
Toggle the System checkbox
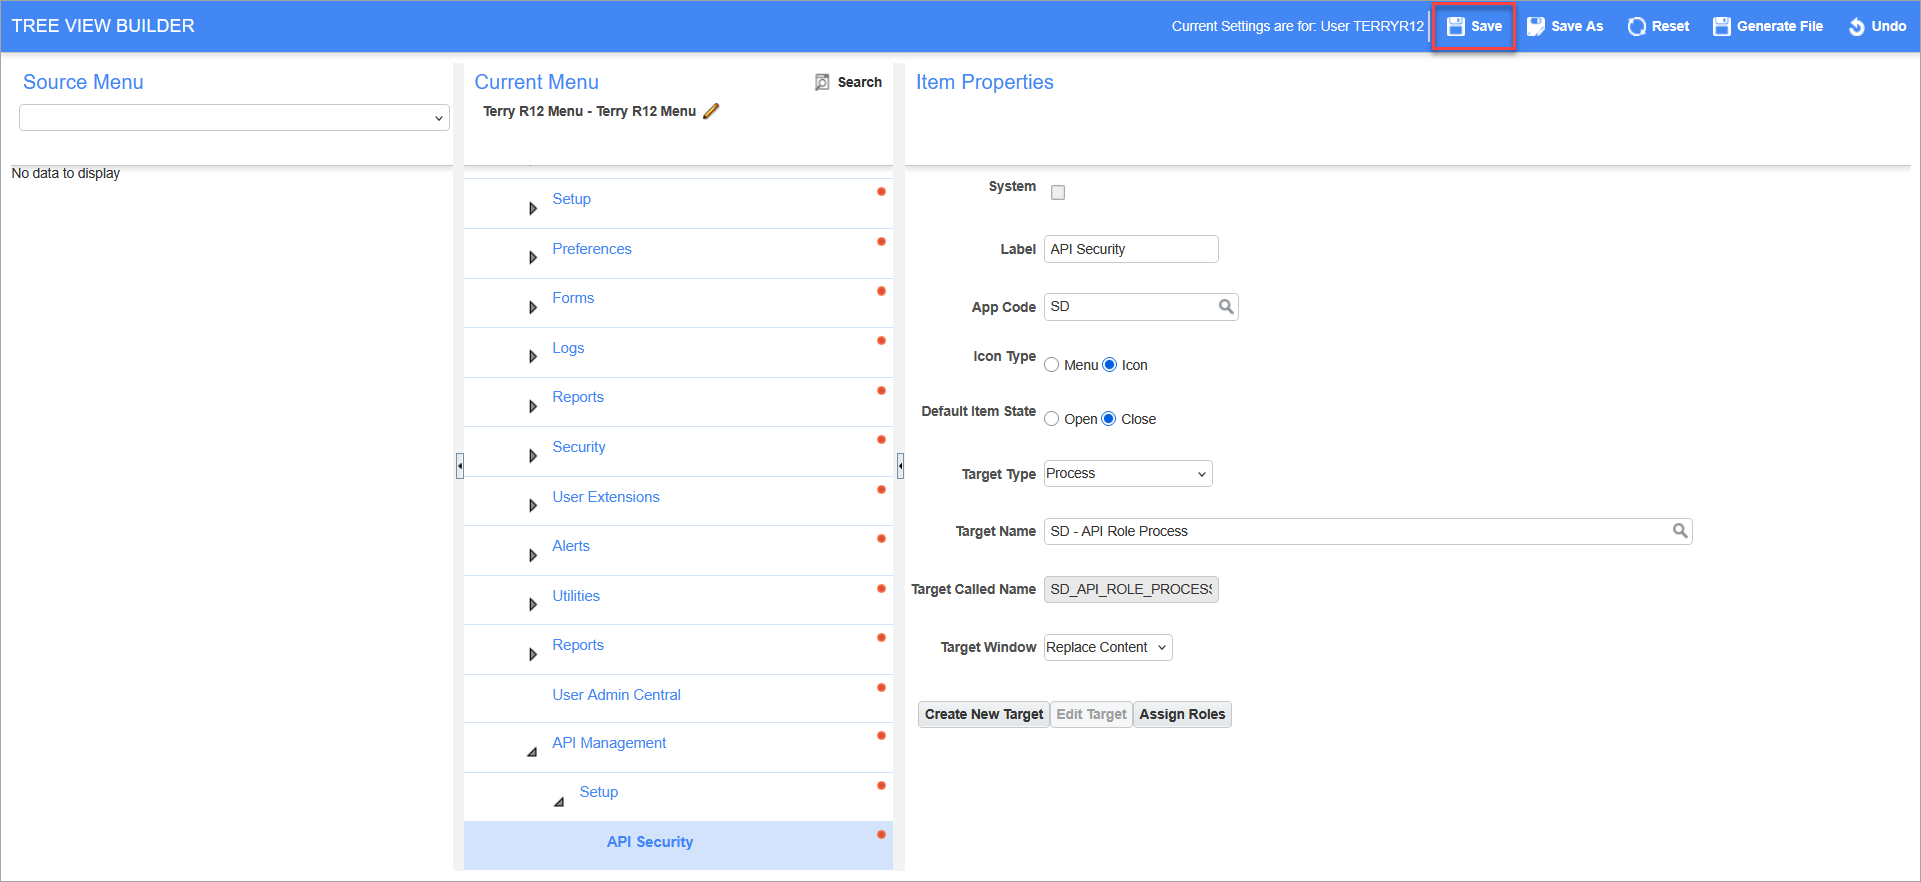1058,192
